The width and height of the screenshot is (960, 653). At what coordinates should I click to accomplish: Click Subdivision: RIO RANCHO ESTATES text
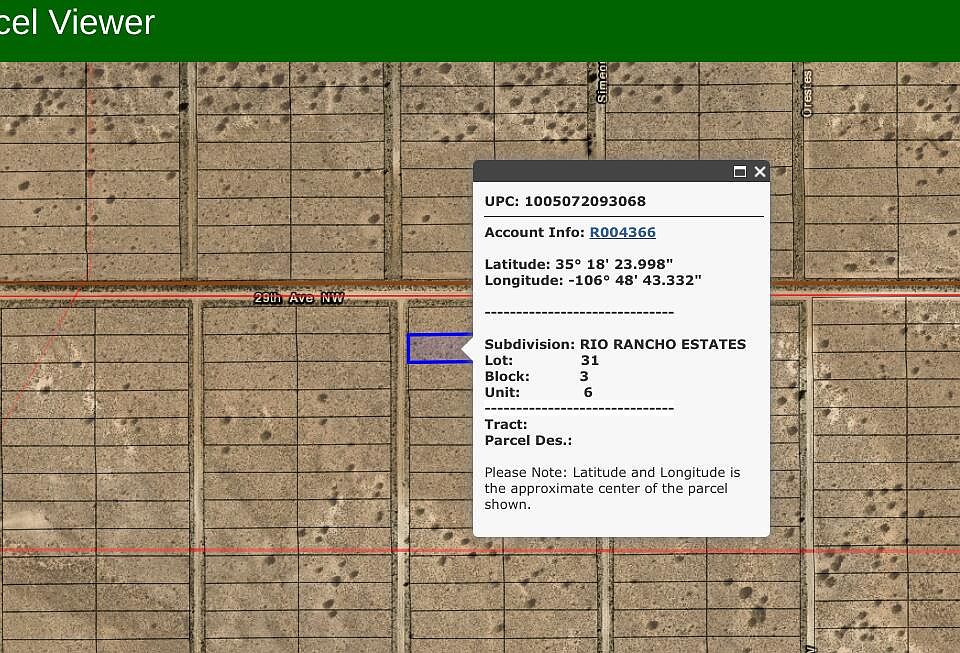615,345
